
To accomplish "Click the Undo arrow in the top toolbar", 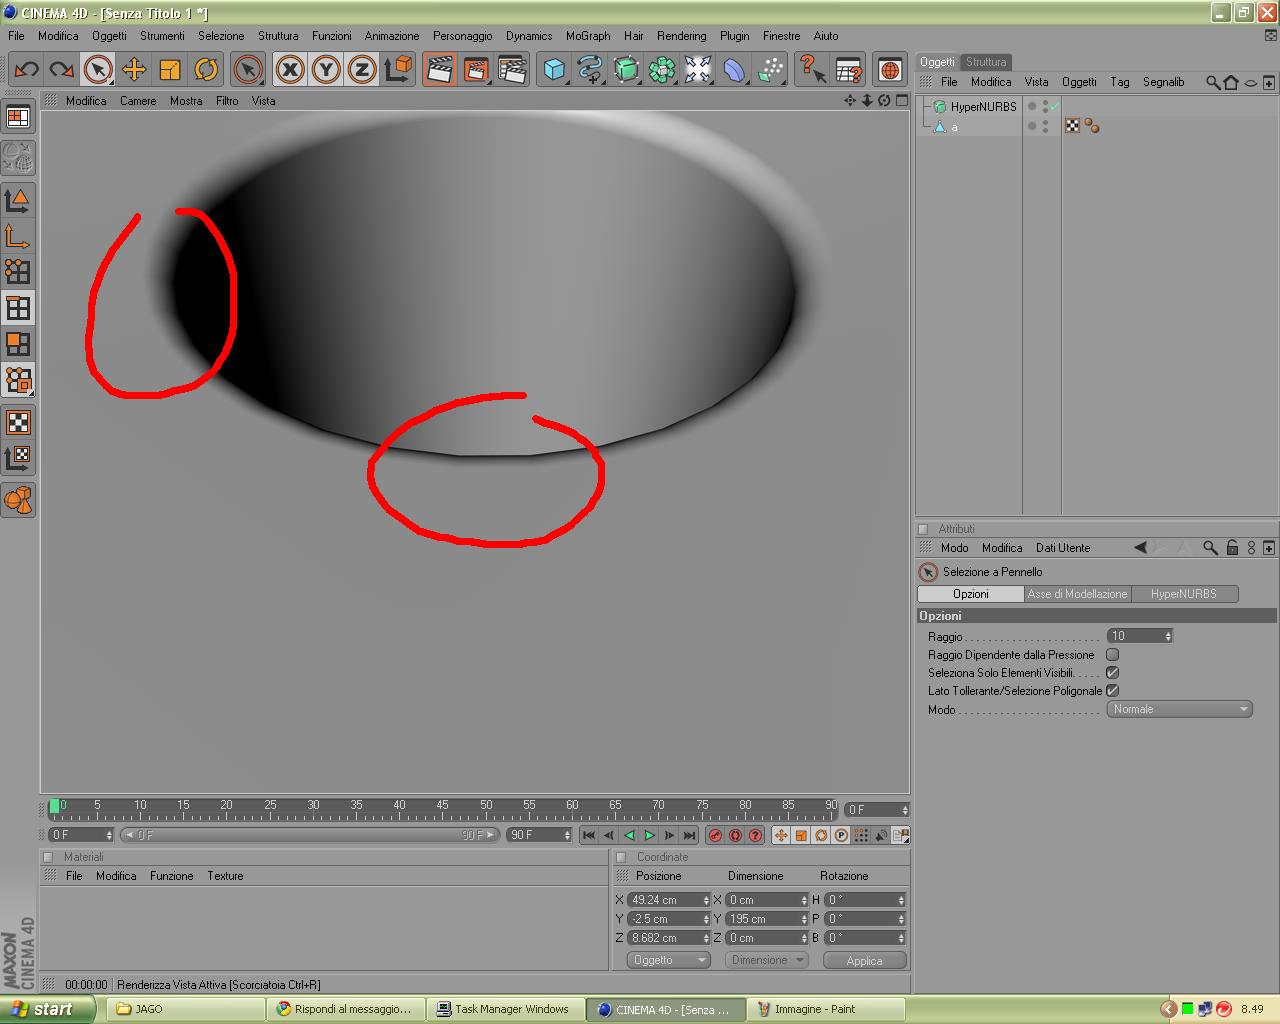I will (26, 69).
